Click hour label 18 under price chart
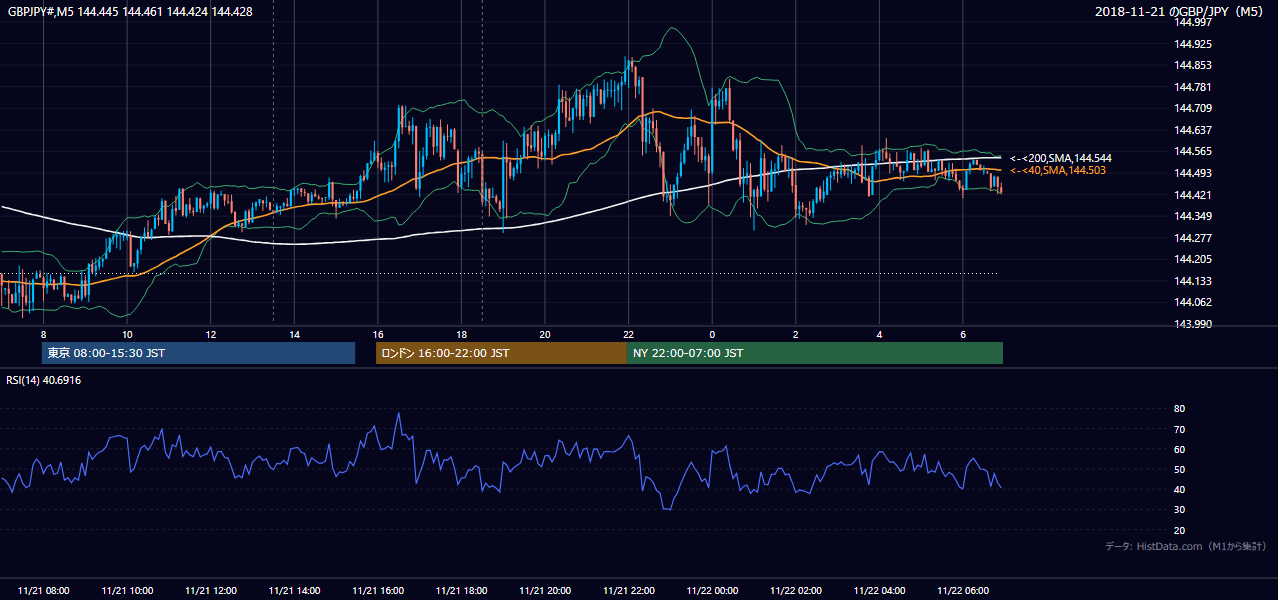Screen dimensions: 1278x600 pyautogui.click(x=462, y=334)
